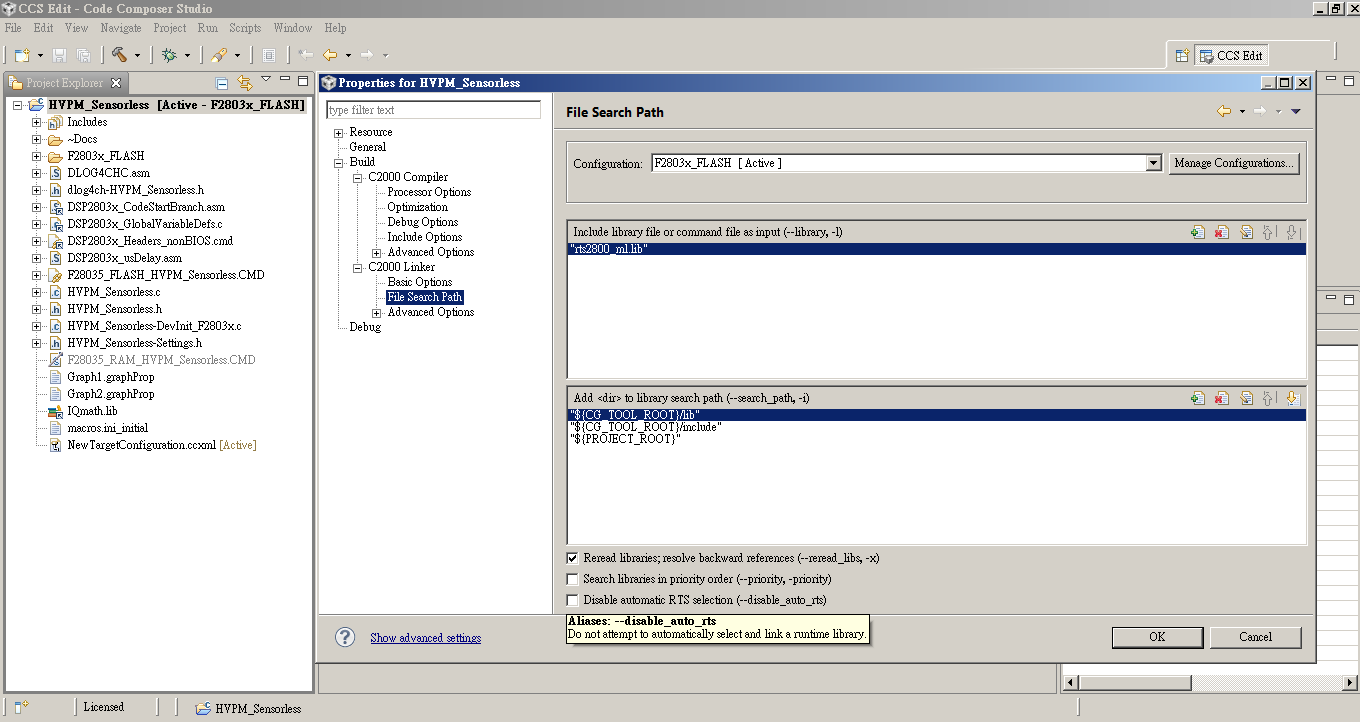Expand Advanced Options under C2000 Linker
The height and width of the screenshot is (722, 1360).
click(x=377, y=313)
